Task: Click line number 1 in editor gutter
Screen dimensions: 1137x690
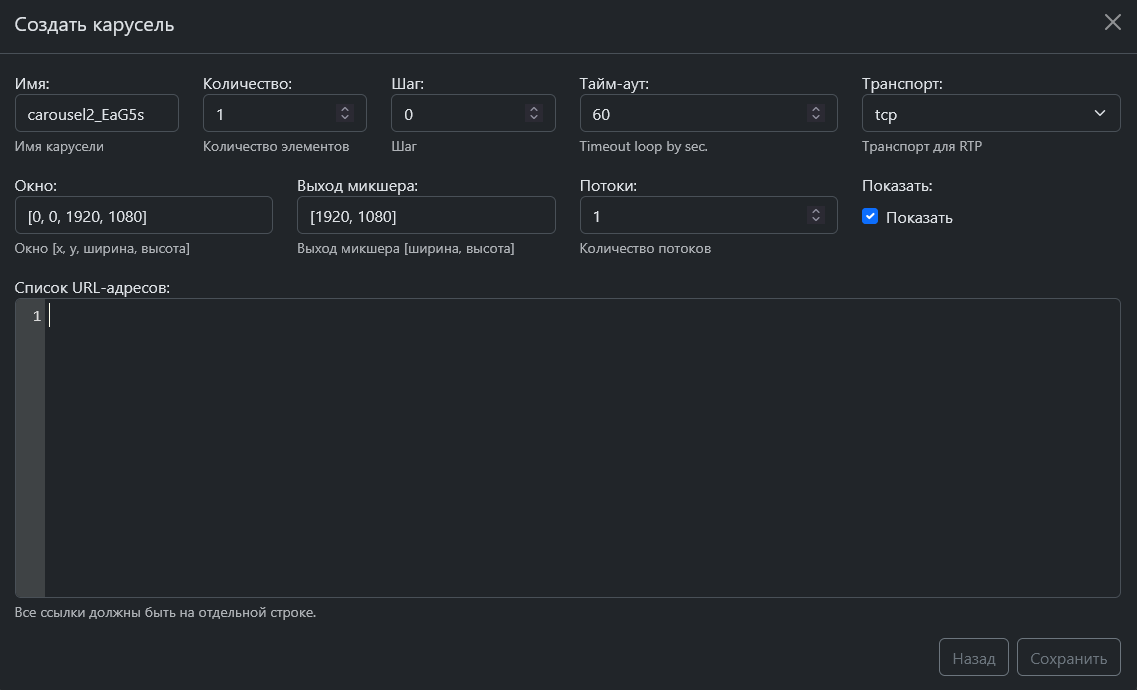Action: (x=36, y=316)
